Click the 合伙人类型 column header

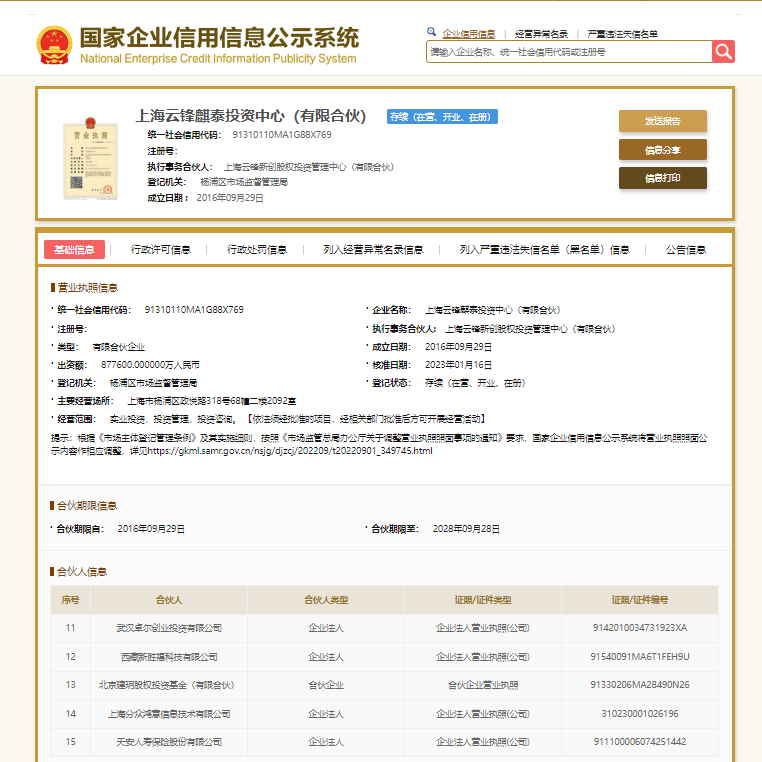click(x=326, y=600)
